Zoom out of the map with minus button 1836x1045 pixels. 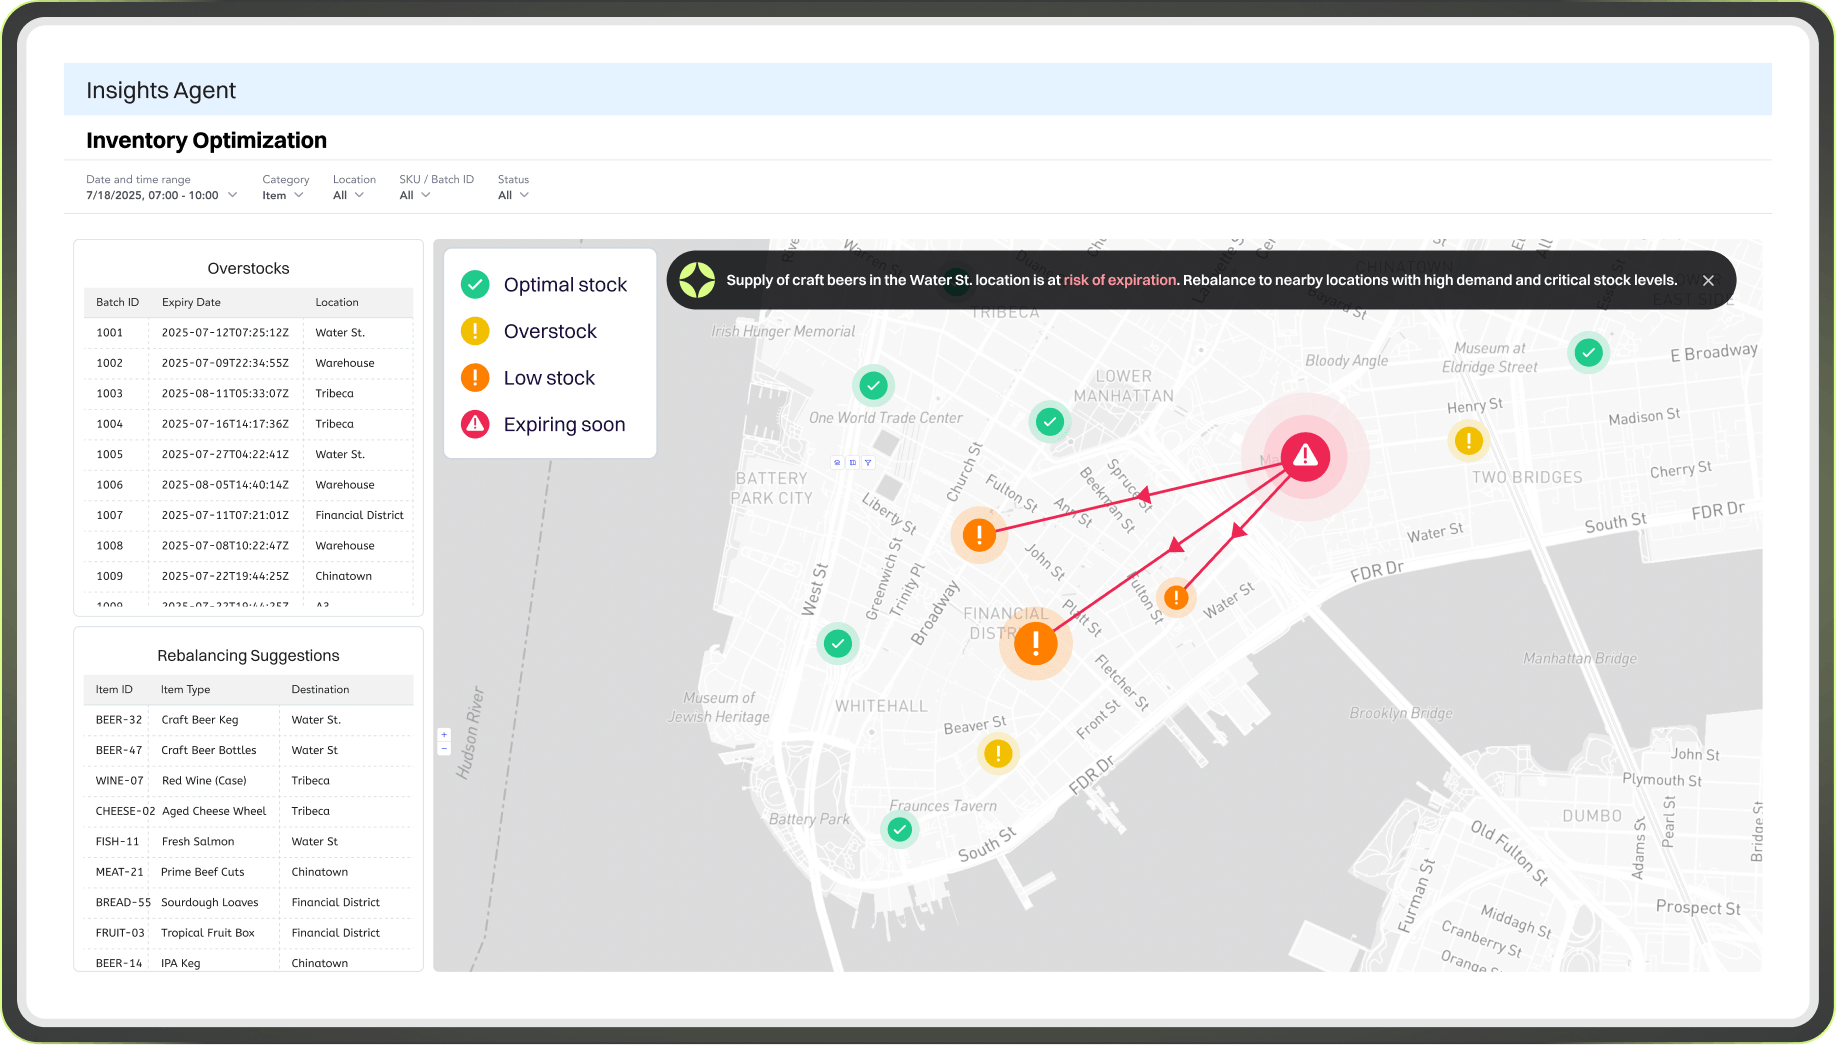(444, 749)
